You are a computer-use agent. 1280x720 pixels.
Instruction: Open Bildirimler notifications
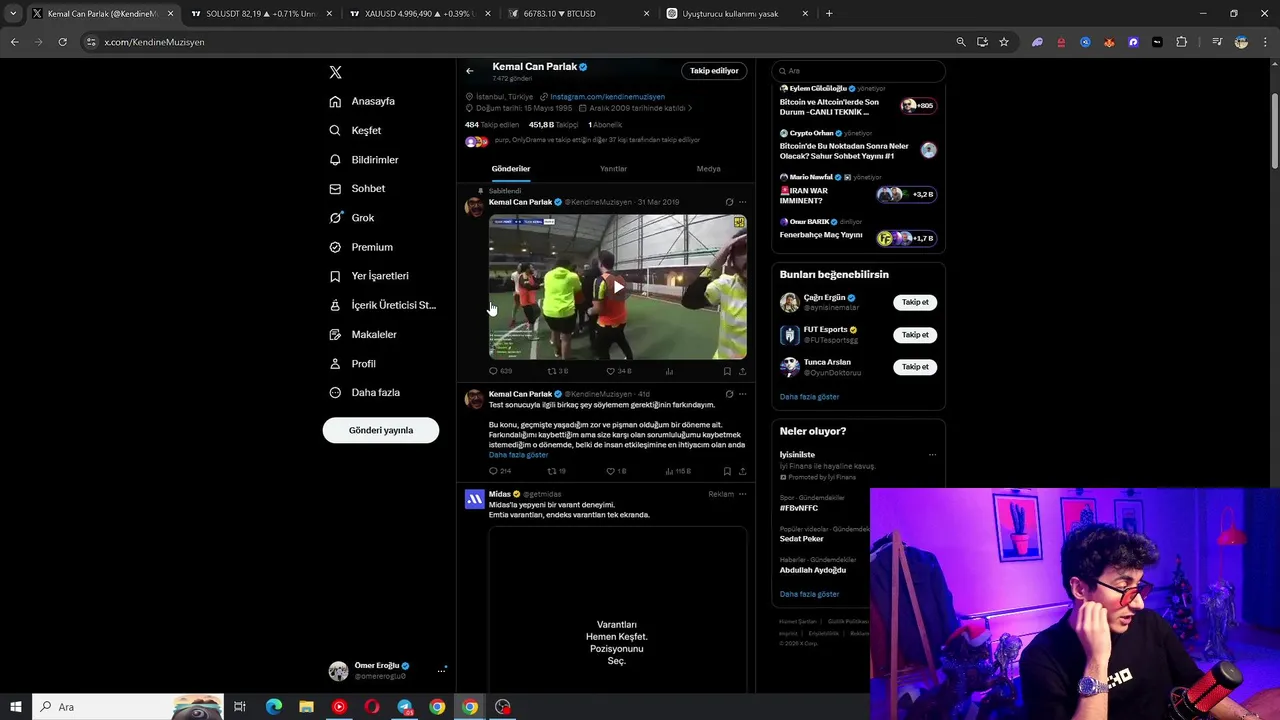364,160
